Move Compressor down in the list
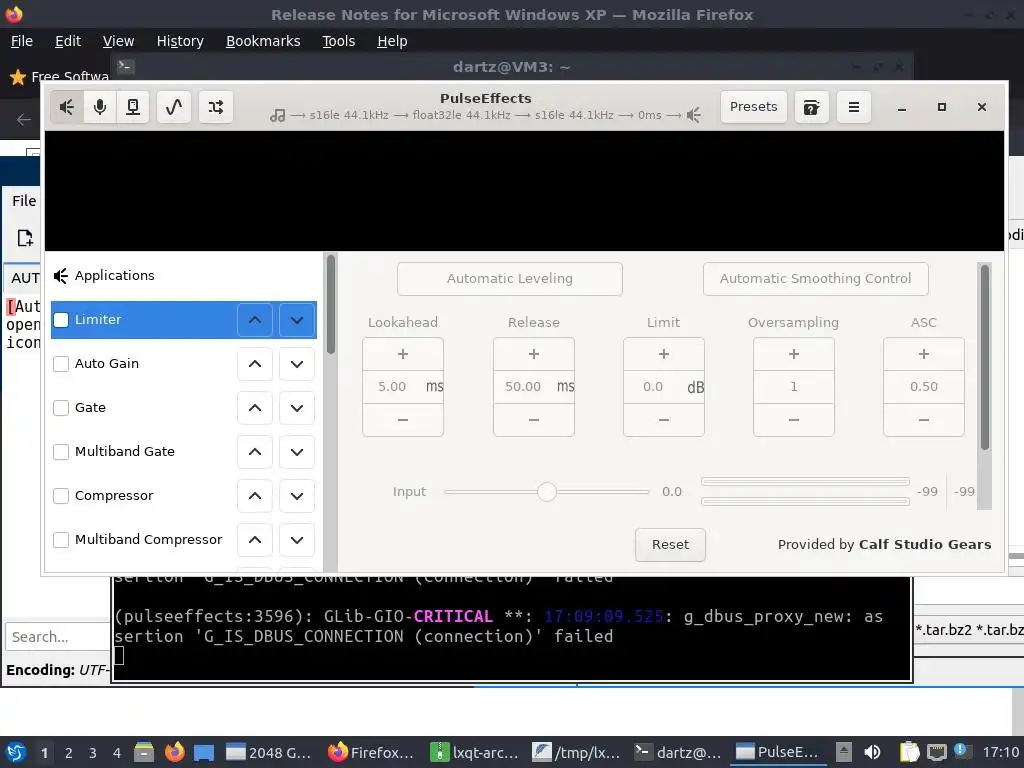This screenshot has width=1024, height=768. pyautogui.click(x=296, y=496)
